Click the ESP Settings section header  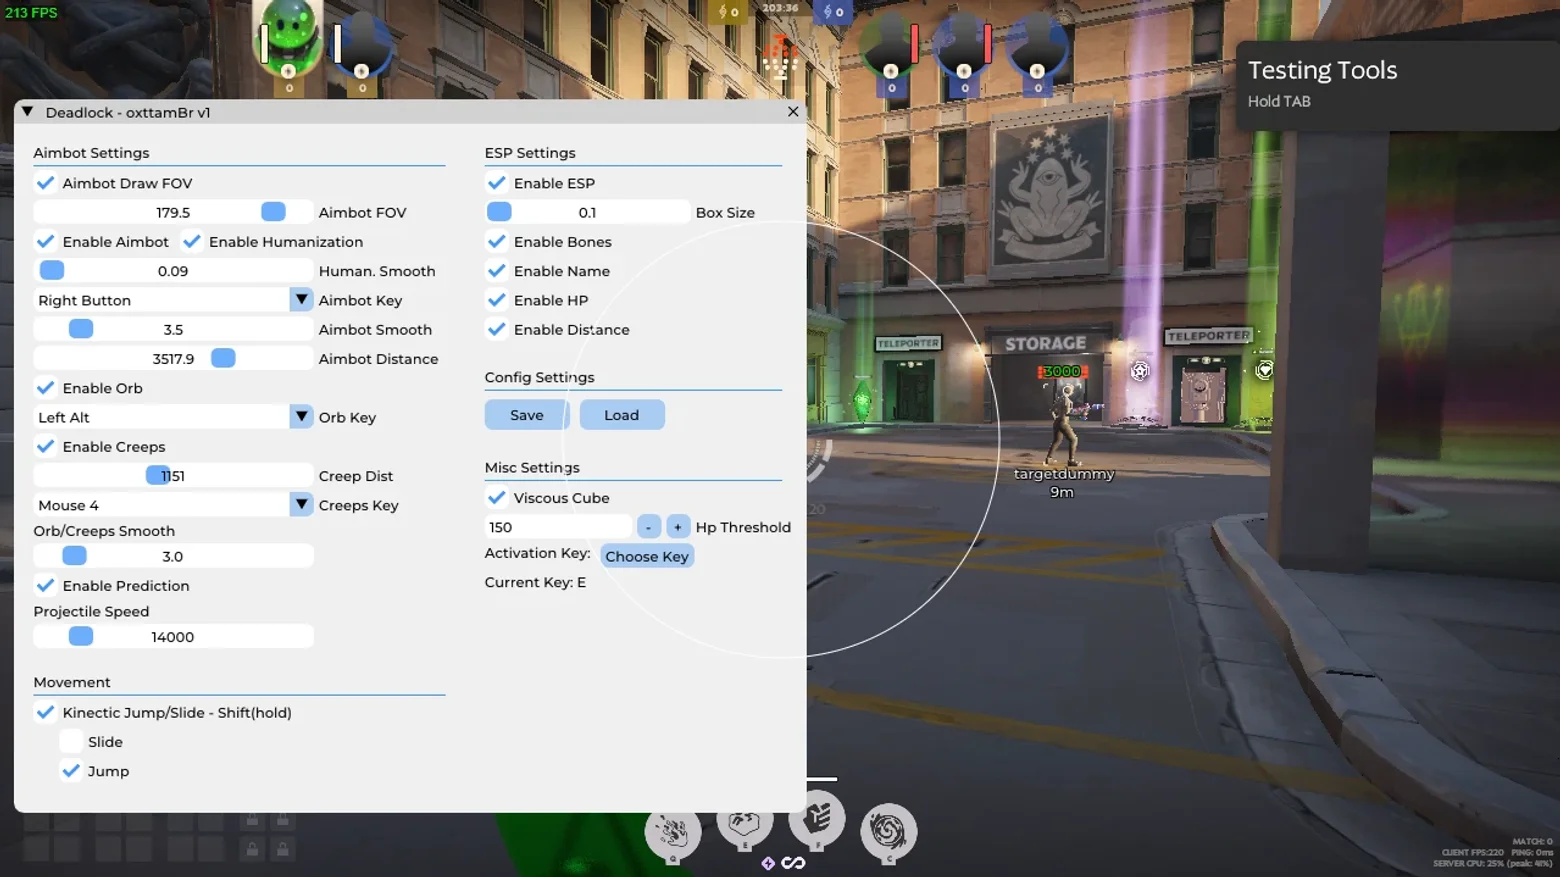point(530,153)
